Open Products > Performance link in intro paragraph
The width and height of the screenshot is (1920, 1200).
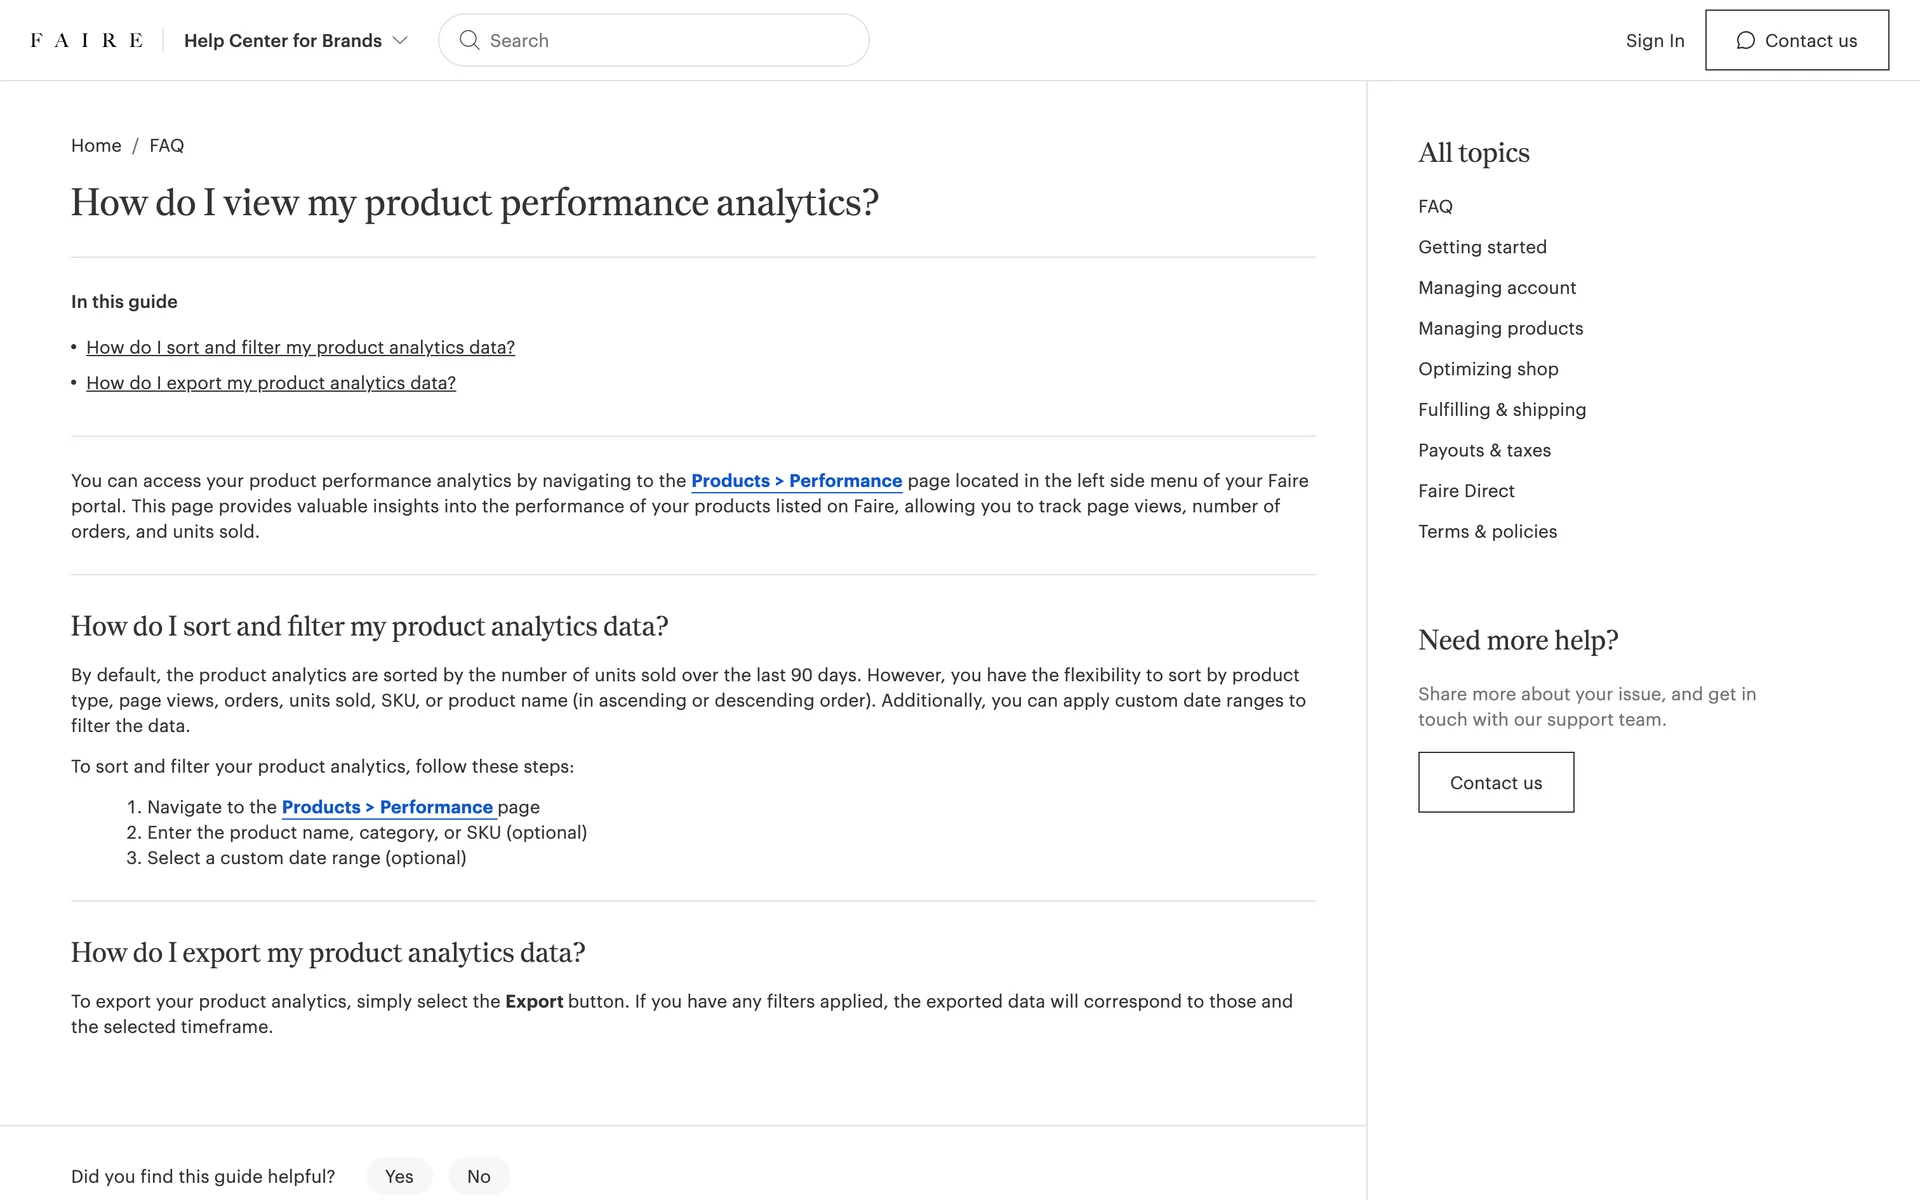[x=796, y=481]
